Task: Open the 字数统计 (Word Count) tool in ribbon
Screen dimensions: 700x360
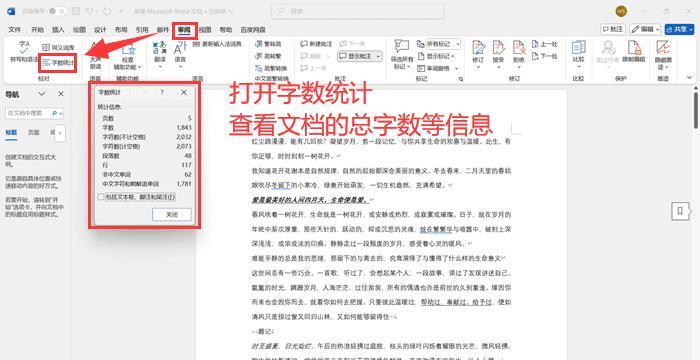Action: [58, 63]
